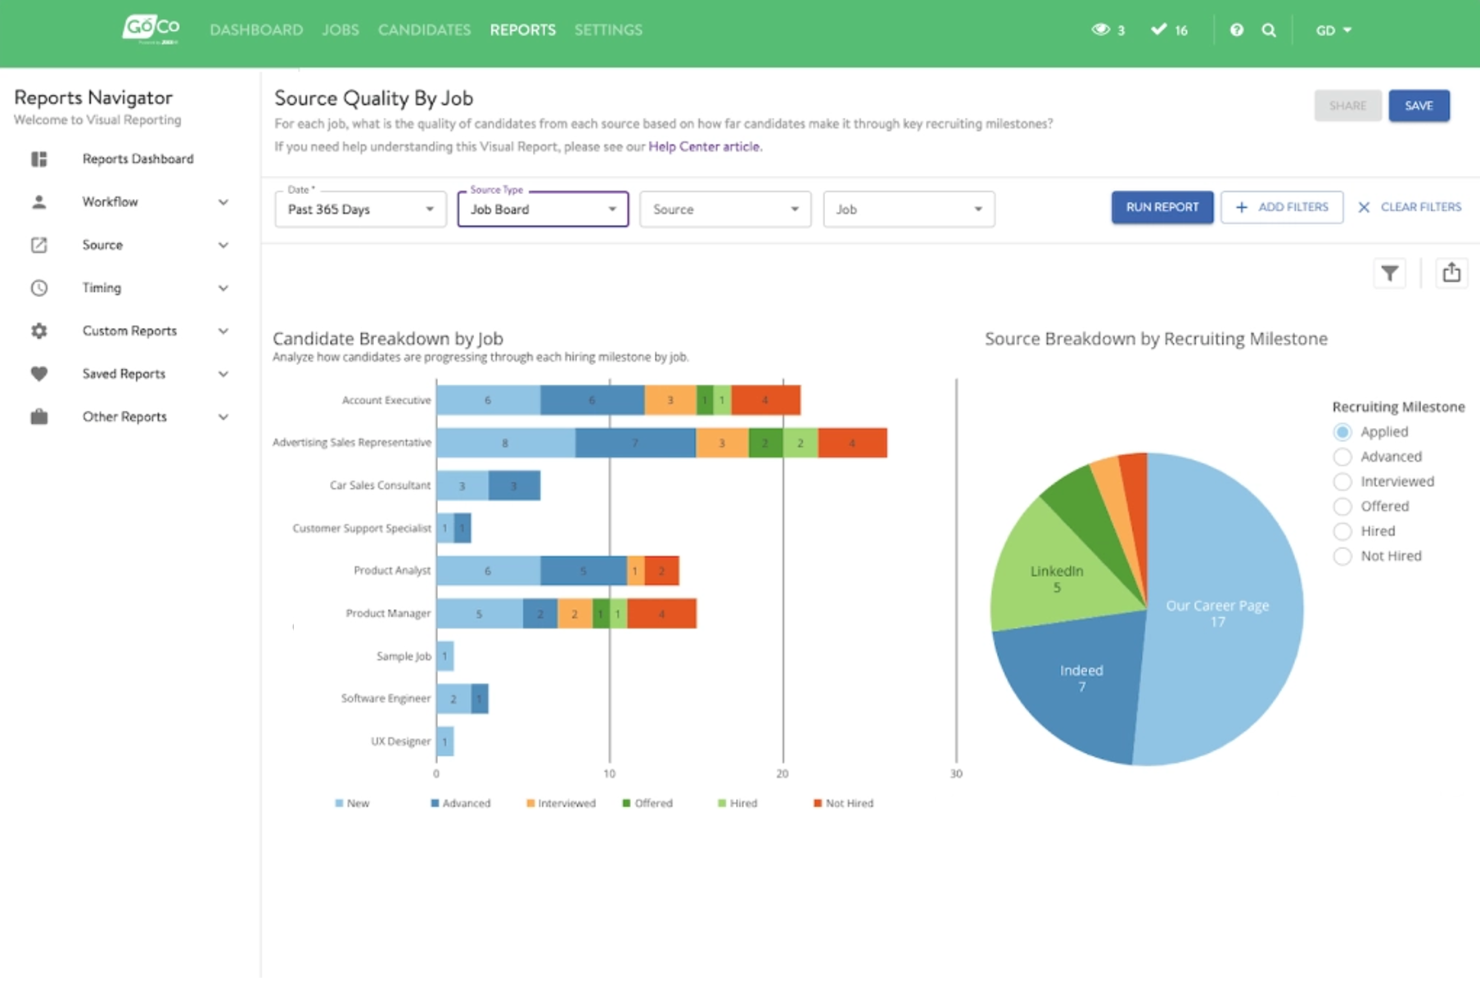Choose the Hired milestone option
The width and height of the screenshot is (1480, 987).
click(1342, 531)
